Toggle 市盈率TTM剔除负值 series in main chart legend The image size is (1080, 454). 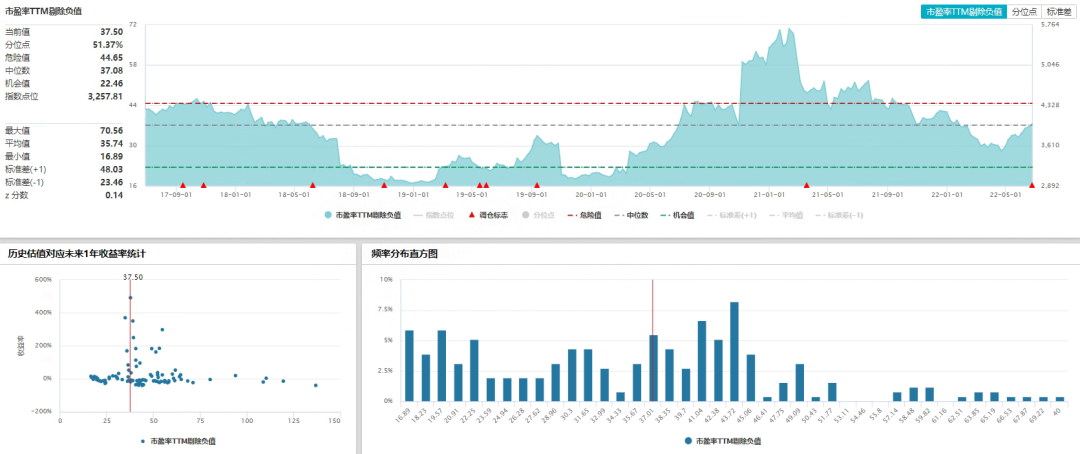(363, 215)
